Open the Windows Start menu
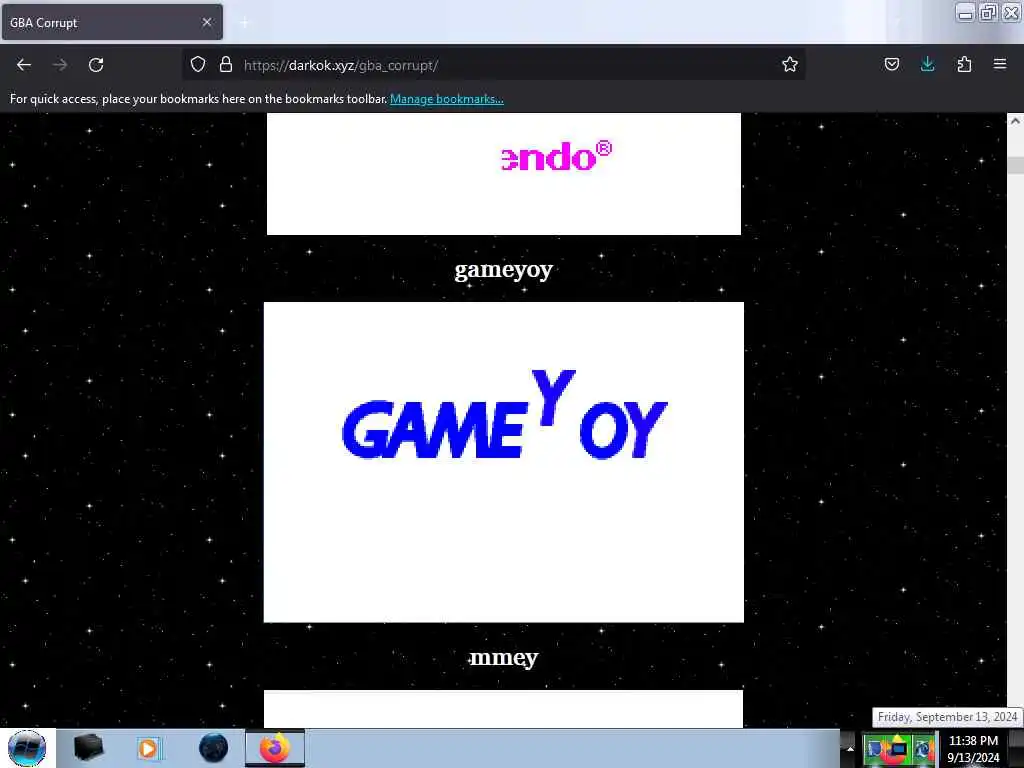This screenshot has height=768, width=1024. (27, 748)
